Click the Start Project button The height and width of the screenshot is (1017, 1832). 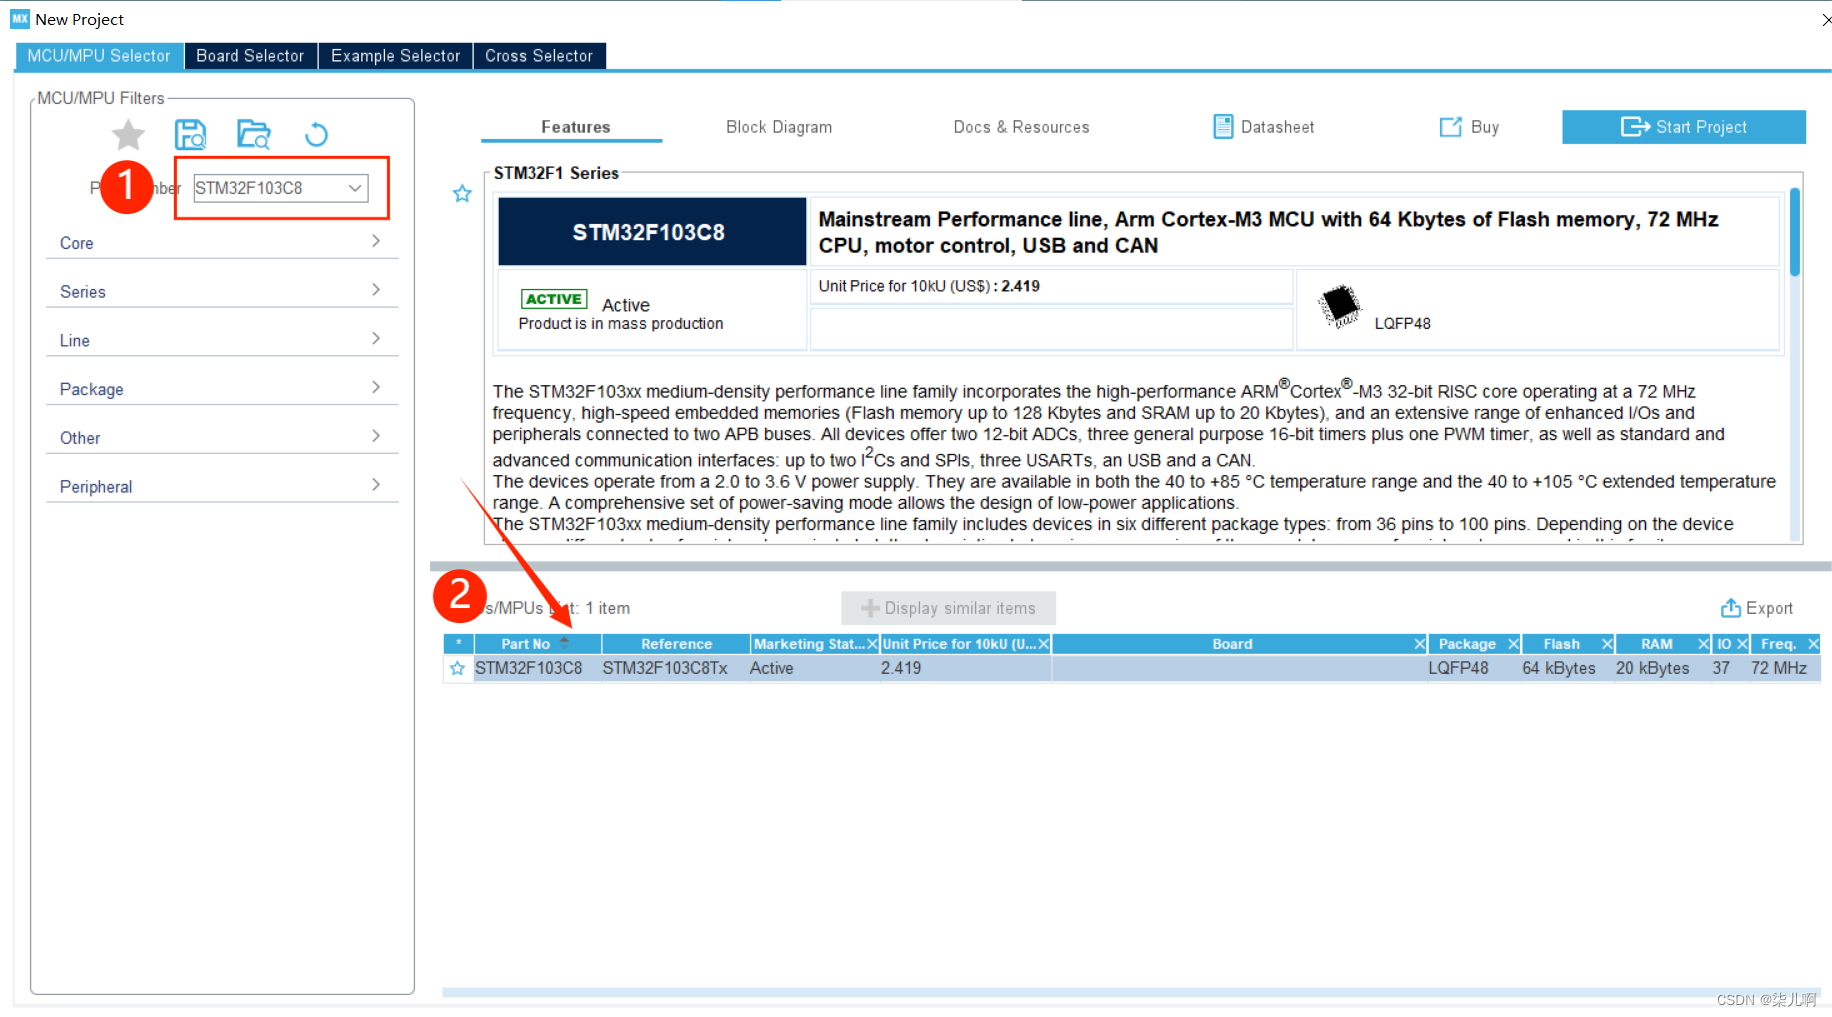[1684, 127]
